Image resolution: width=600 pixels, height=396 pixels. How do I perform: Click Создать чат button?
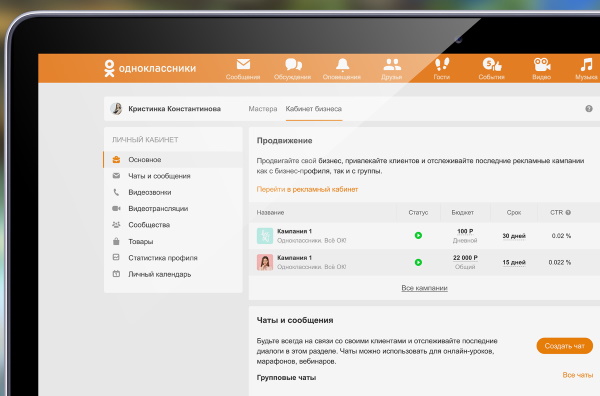[x=564, y=346]
